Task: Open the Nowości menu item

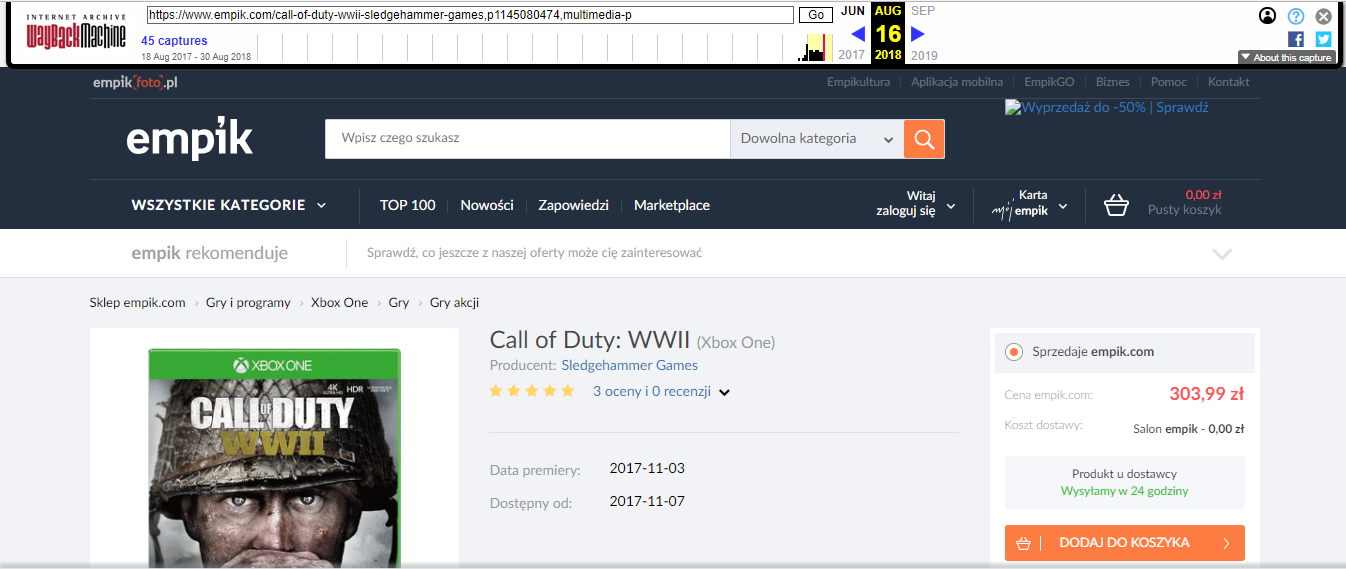Action: coord(487,205)
